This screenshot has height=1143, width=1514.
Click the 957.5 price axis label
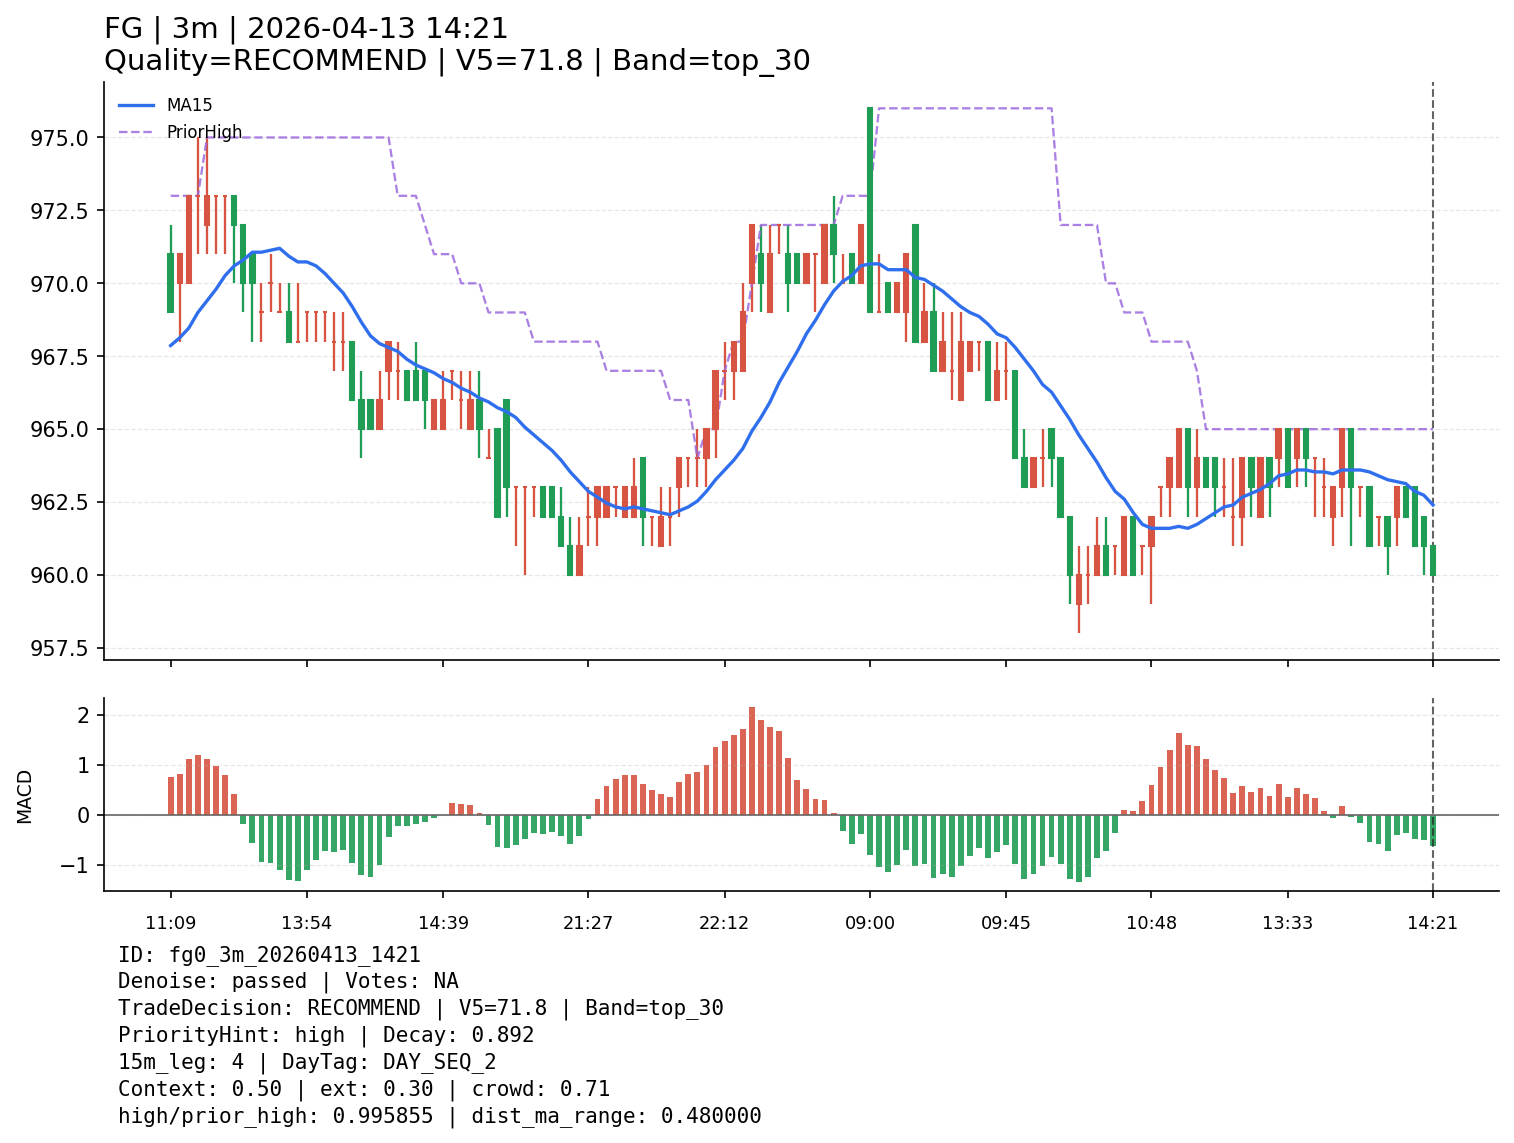point(62,648)
